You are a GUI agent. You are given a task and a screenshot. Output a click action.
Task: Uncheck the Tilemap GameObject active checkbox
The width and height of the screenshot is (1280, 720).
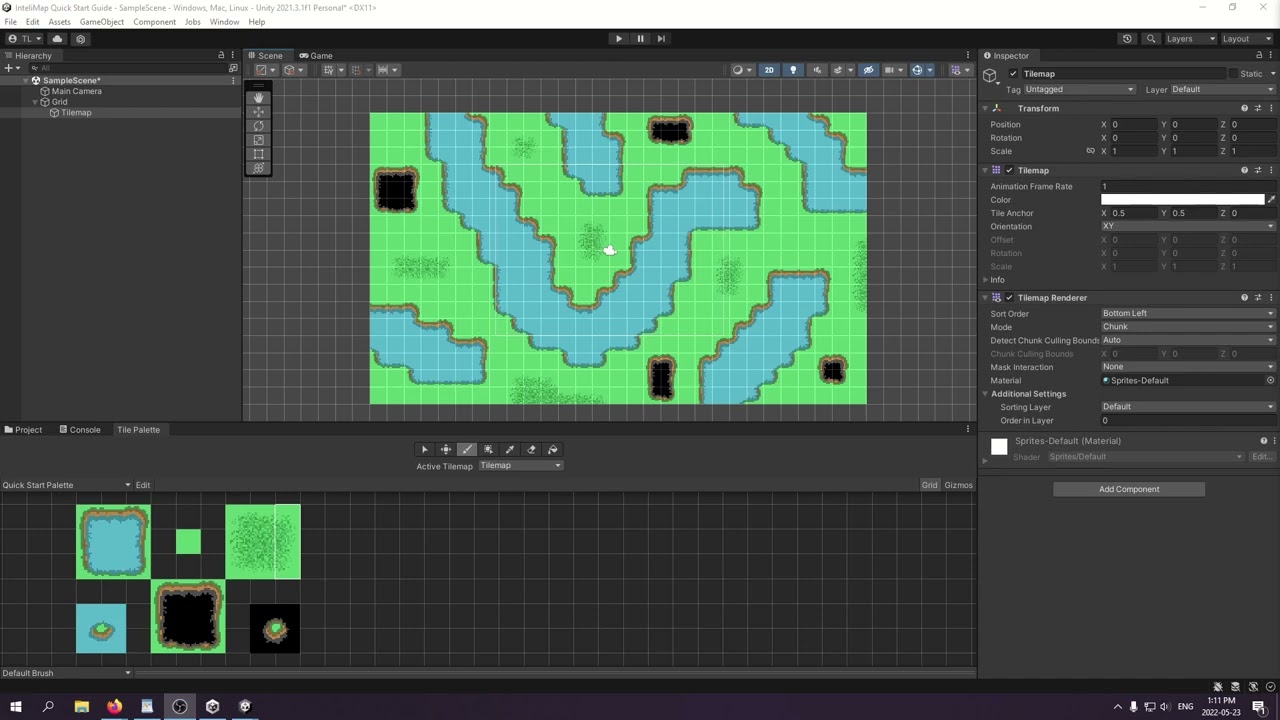point(1013,74)
